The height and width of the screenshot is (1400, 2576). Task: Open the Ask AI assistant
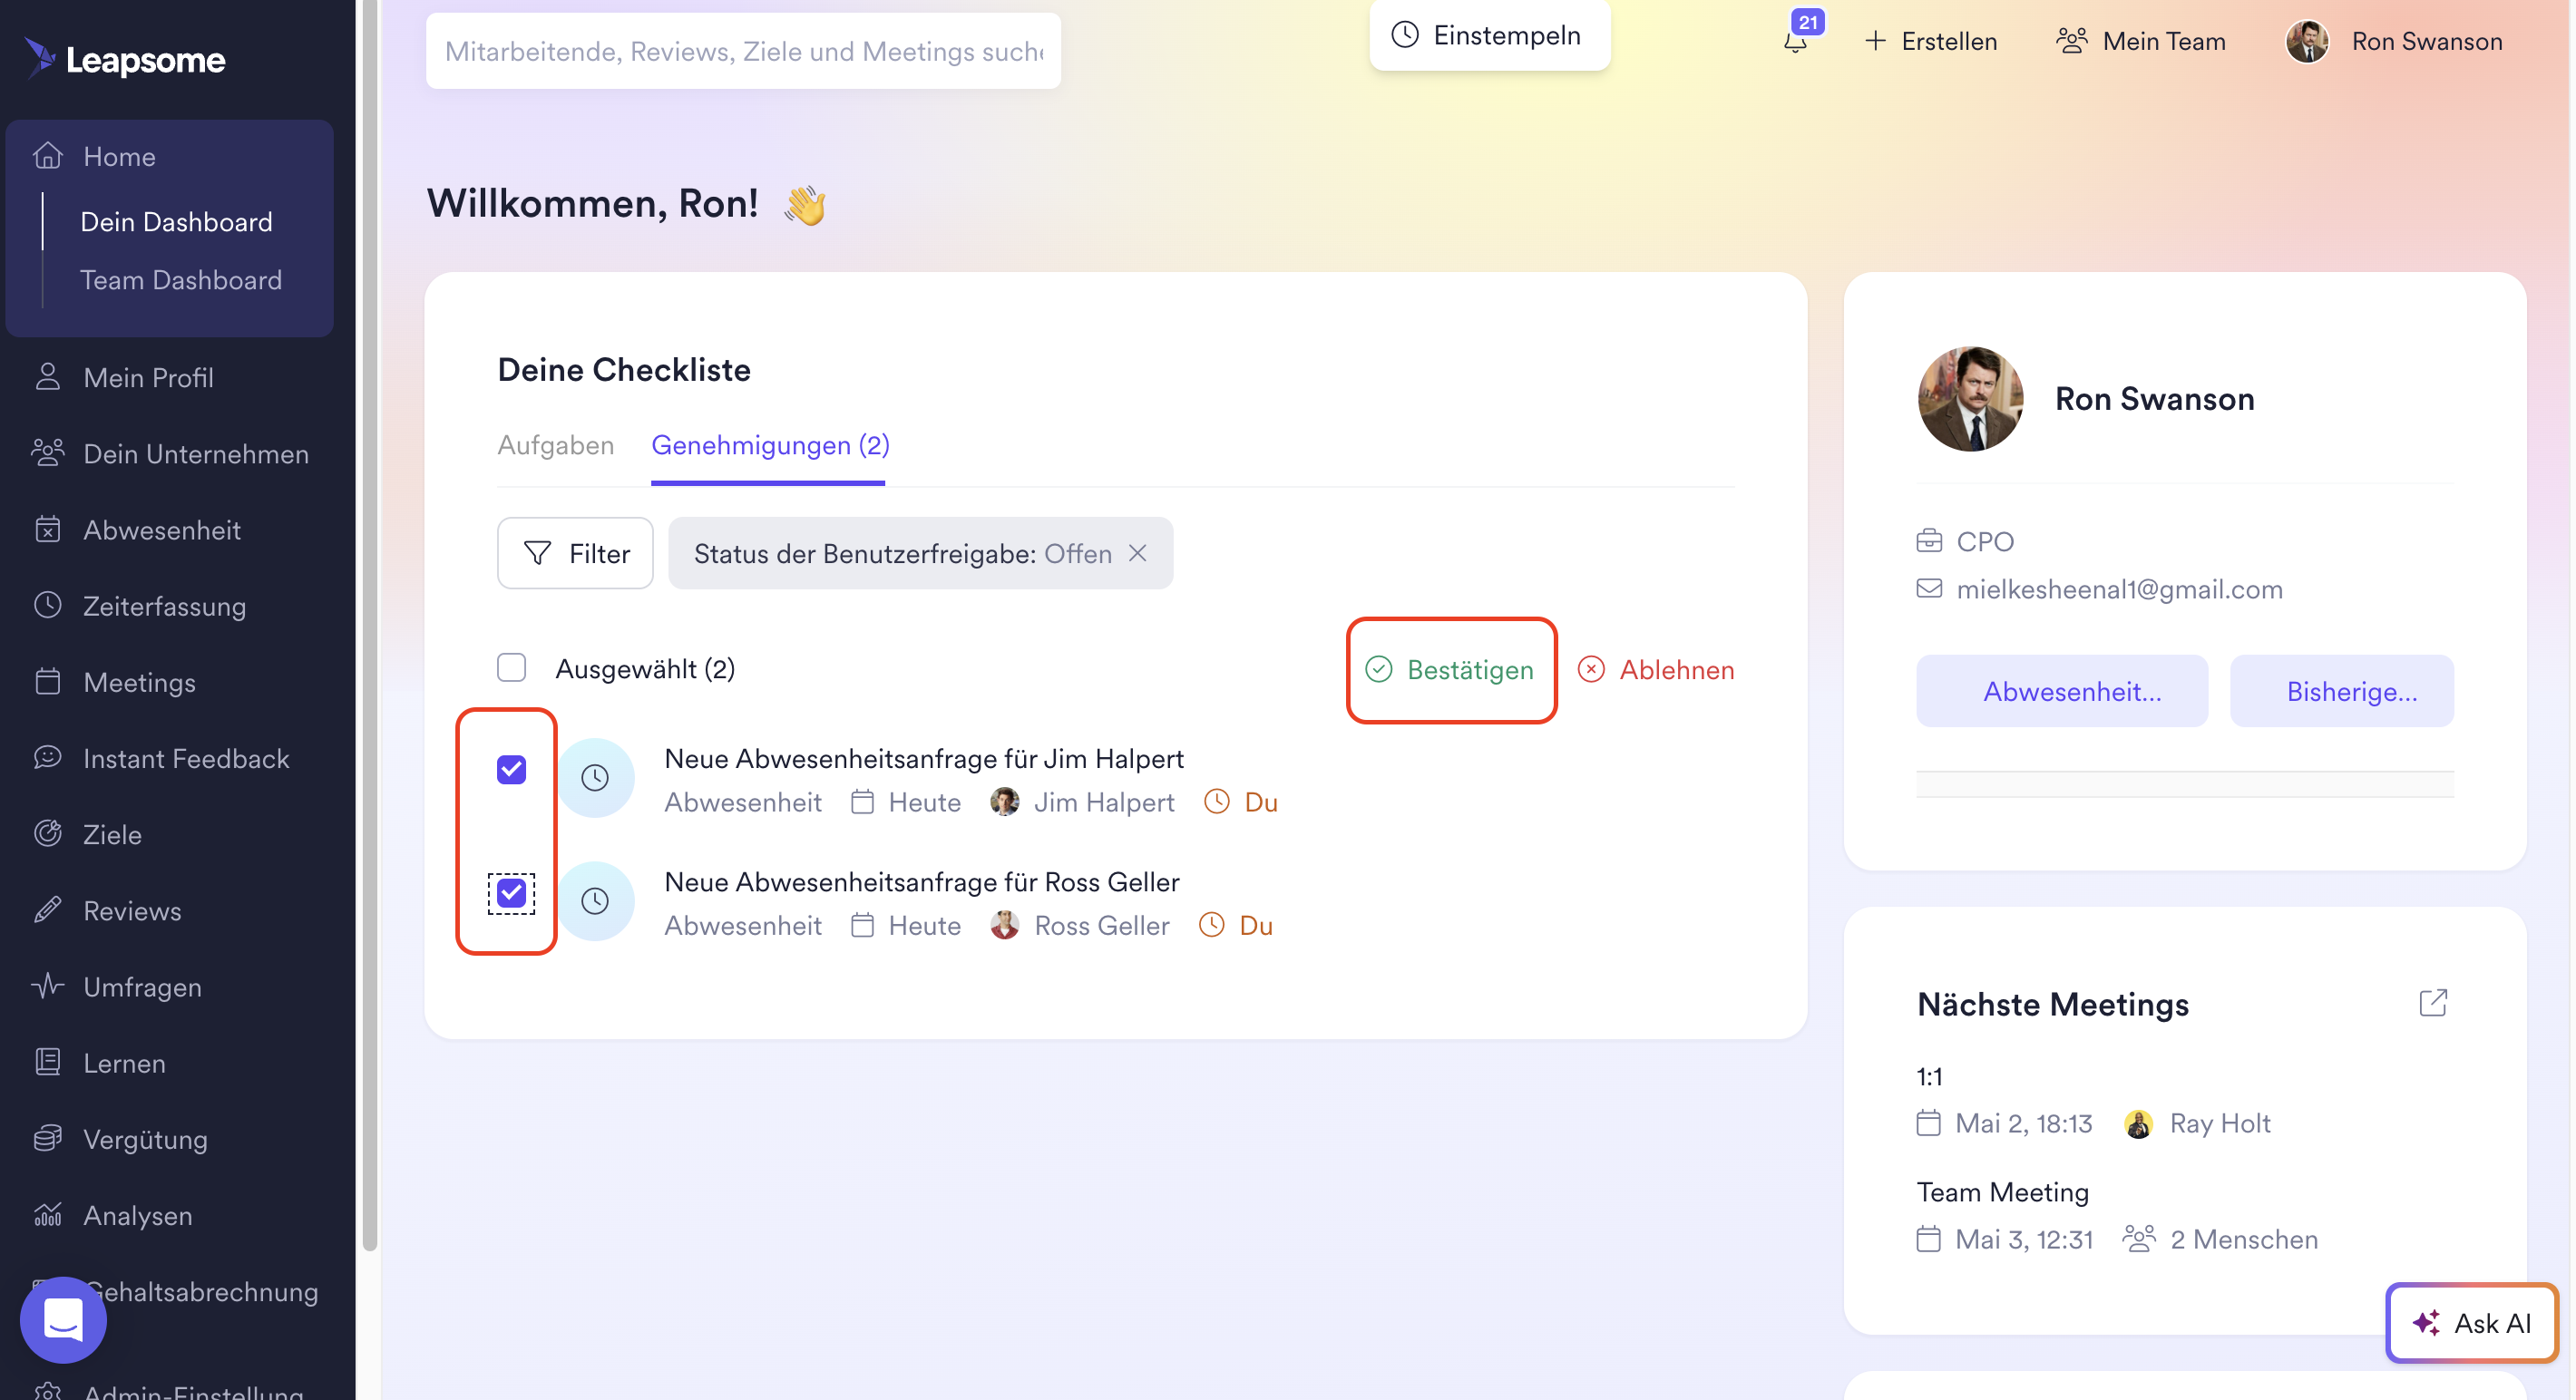[x=2473, y=1323]
